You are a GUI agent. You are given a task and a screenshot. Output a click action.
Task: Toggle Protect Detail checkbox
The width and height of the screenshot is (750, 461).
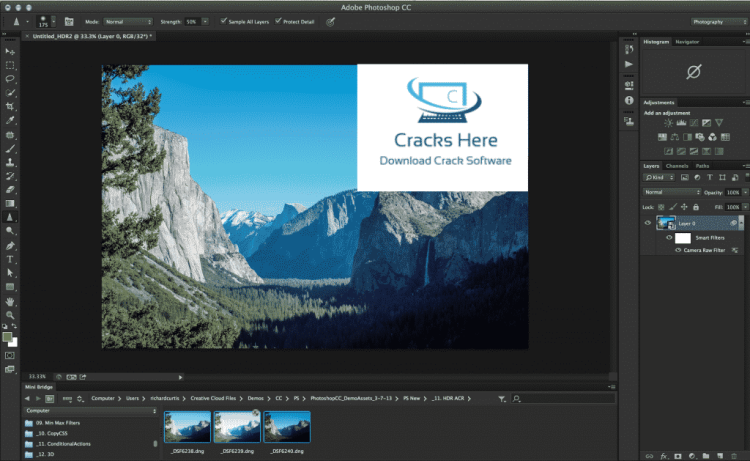point(278,21)
